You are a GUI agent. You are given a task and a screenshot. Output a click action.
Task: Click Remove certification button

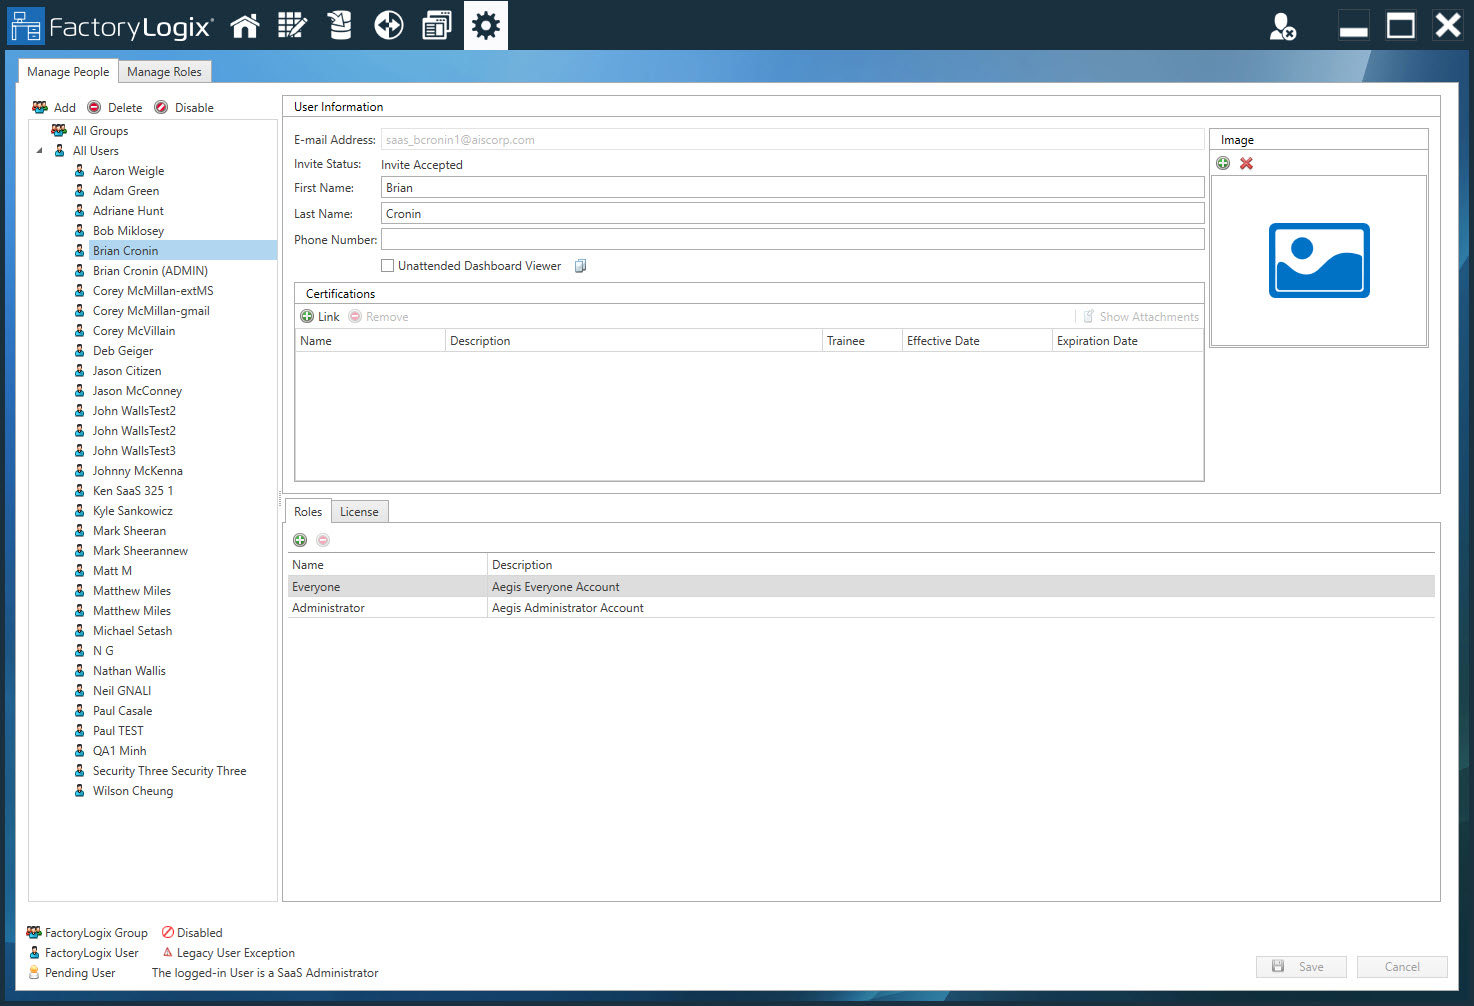379,316
